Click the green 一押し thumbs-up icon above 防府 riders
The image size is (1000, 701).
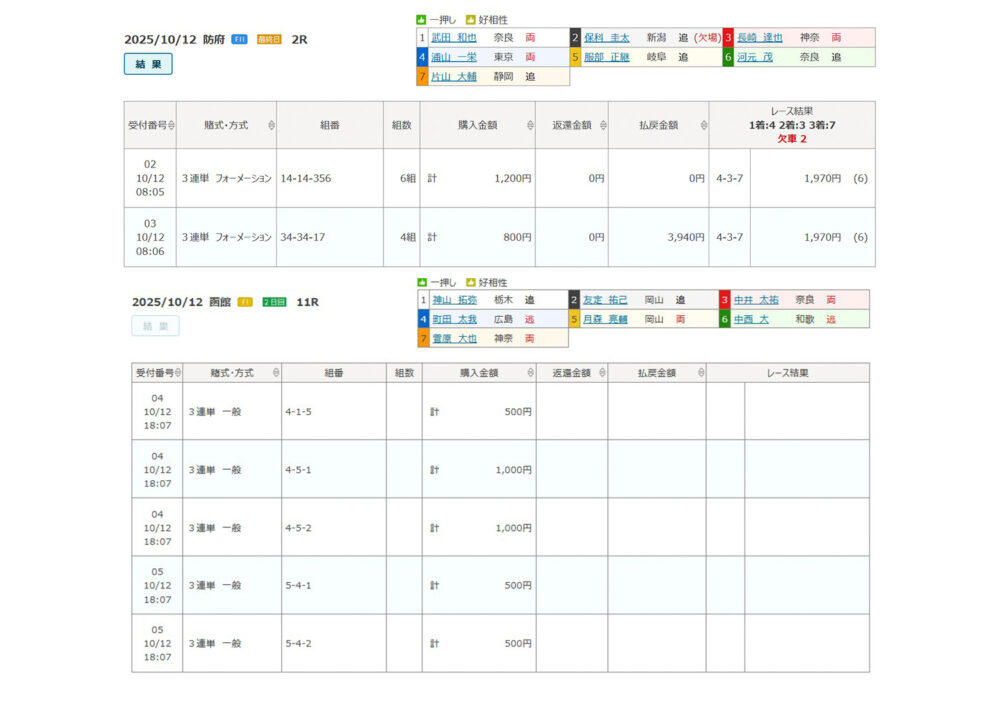421,20
